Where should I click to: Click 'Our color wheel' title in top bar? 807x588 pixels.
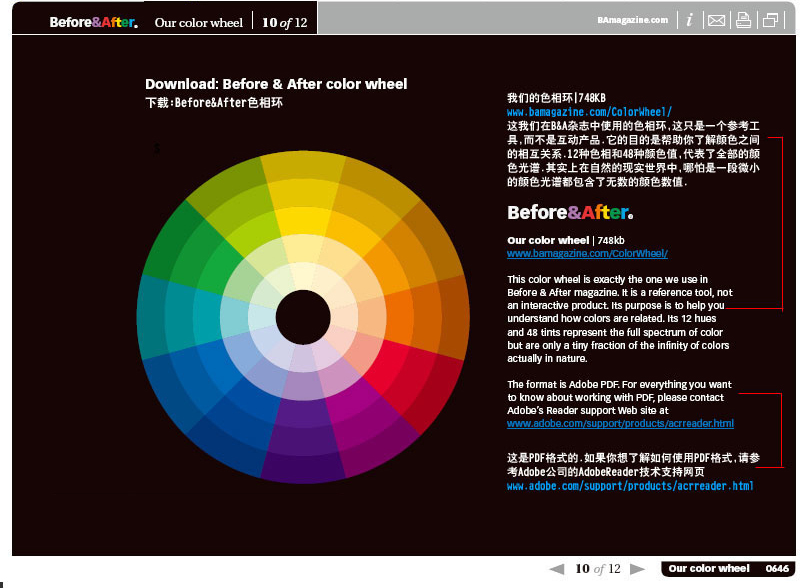(x=198, y=22)
